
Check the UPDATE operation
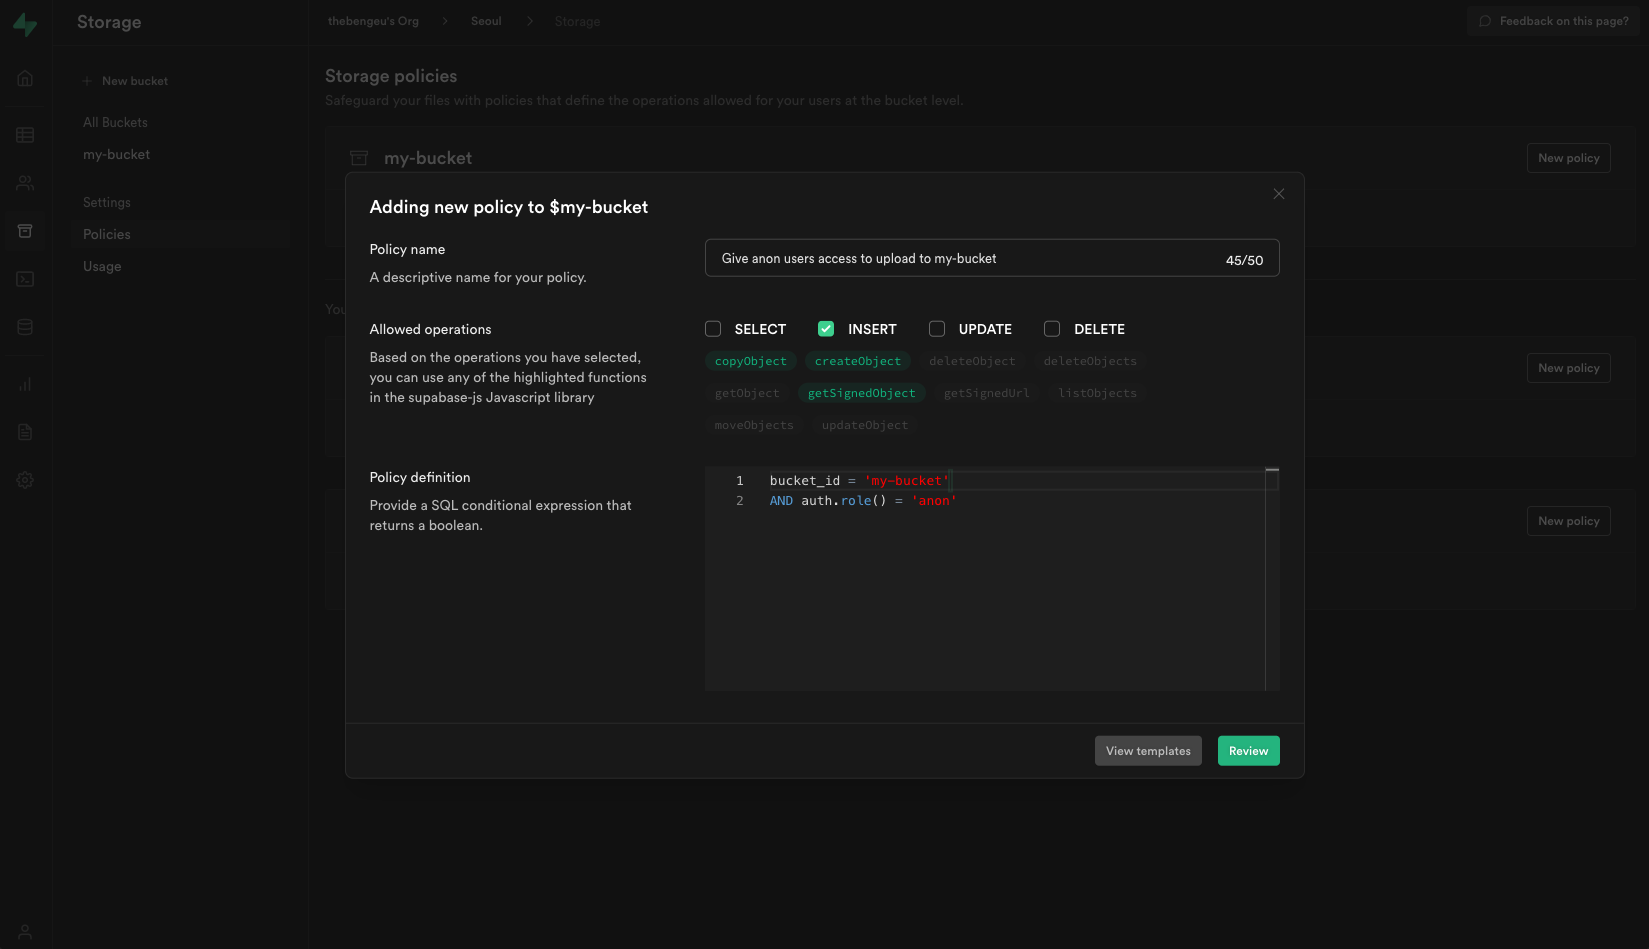point(936,328)
